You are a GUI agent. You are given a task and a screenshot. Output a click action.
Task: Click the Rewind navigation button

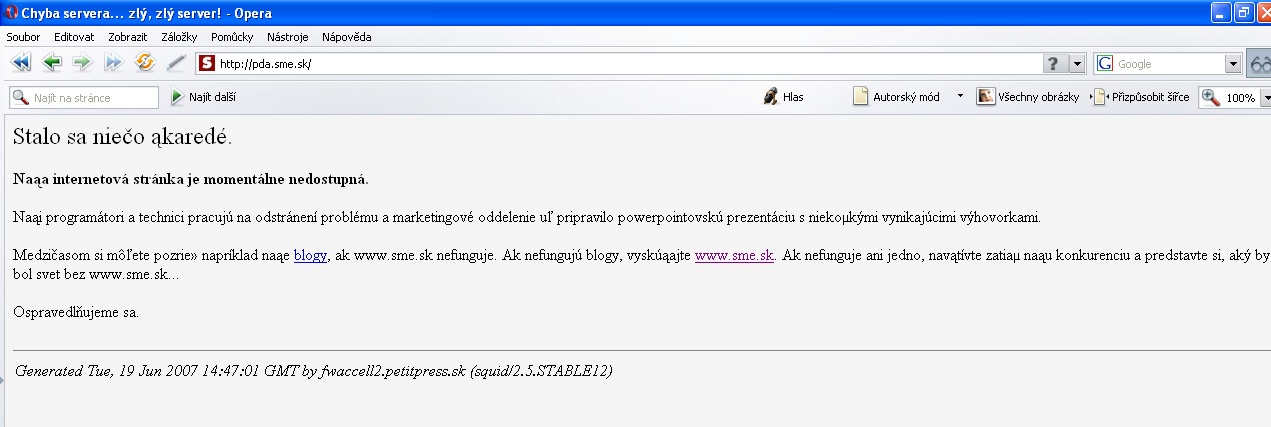[20, 63]
